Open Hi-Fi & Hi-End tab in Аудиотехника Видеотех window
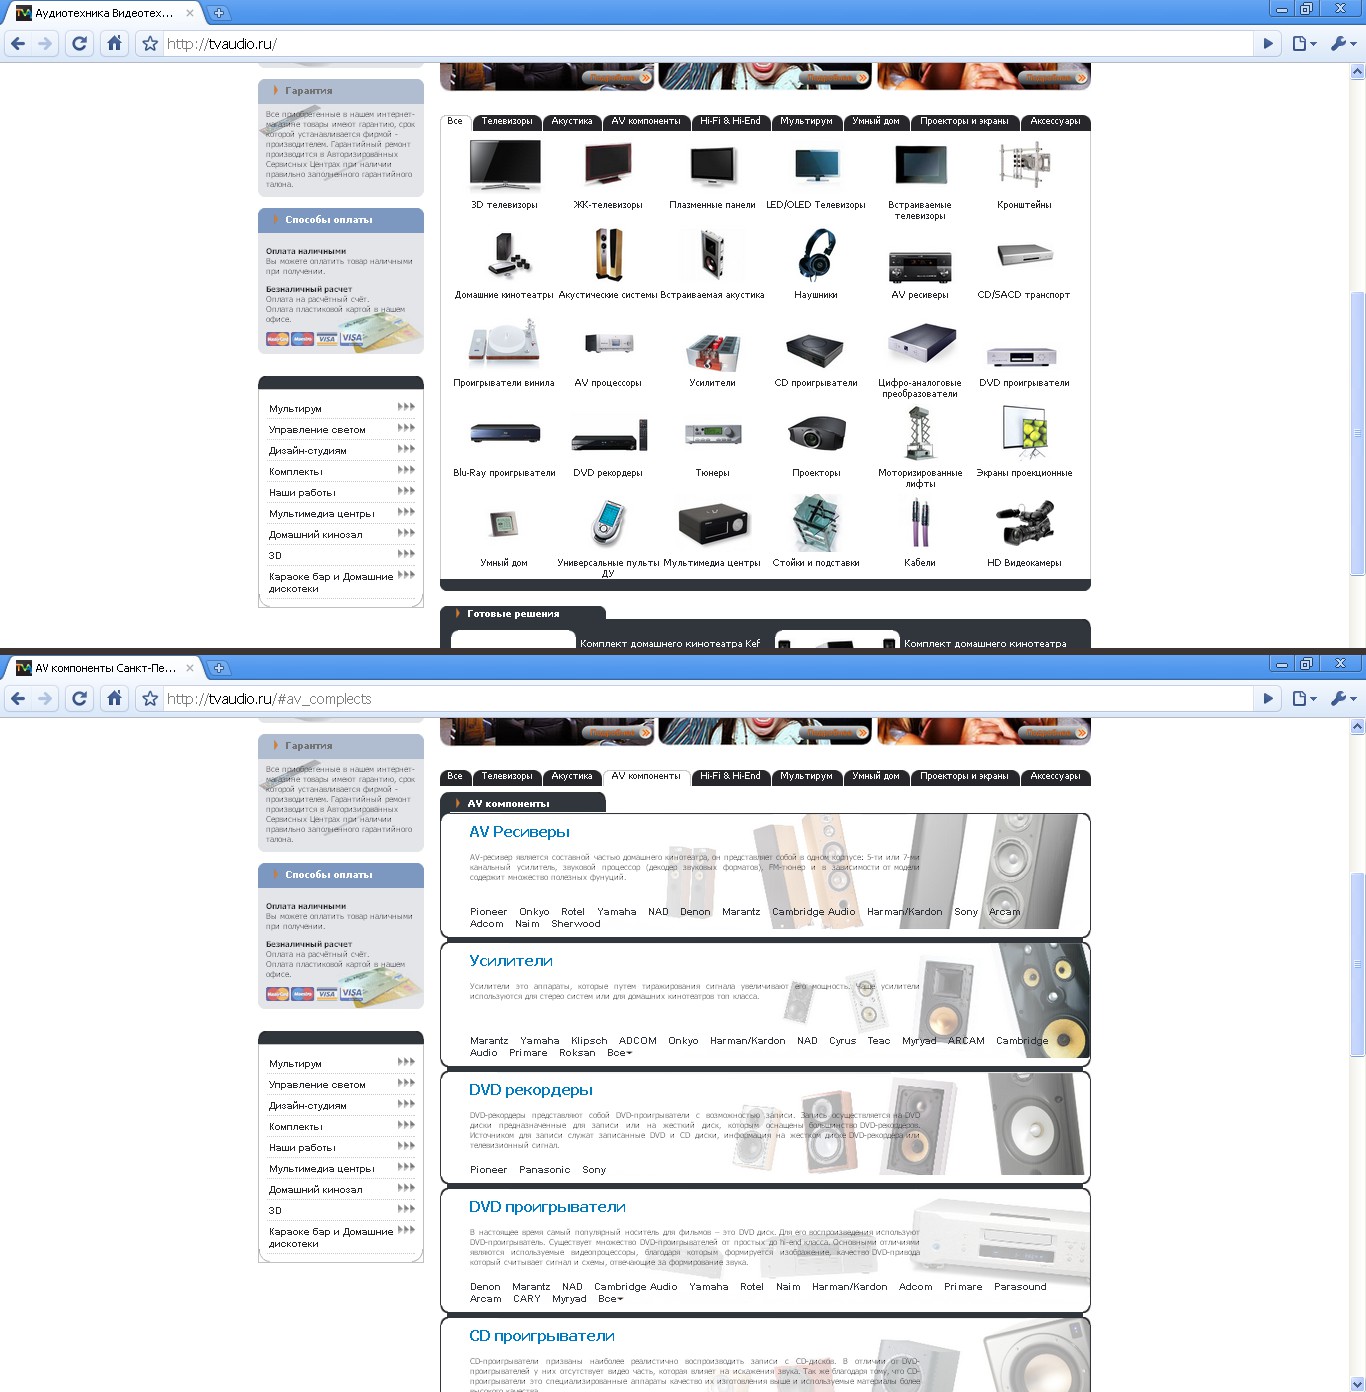1366x1392 pixels. (730, 122)
